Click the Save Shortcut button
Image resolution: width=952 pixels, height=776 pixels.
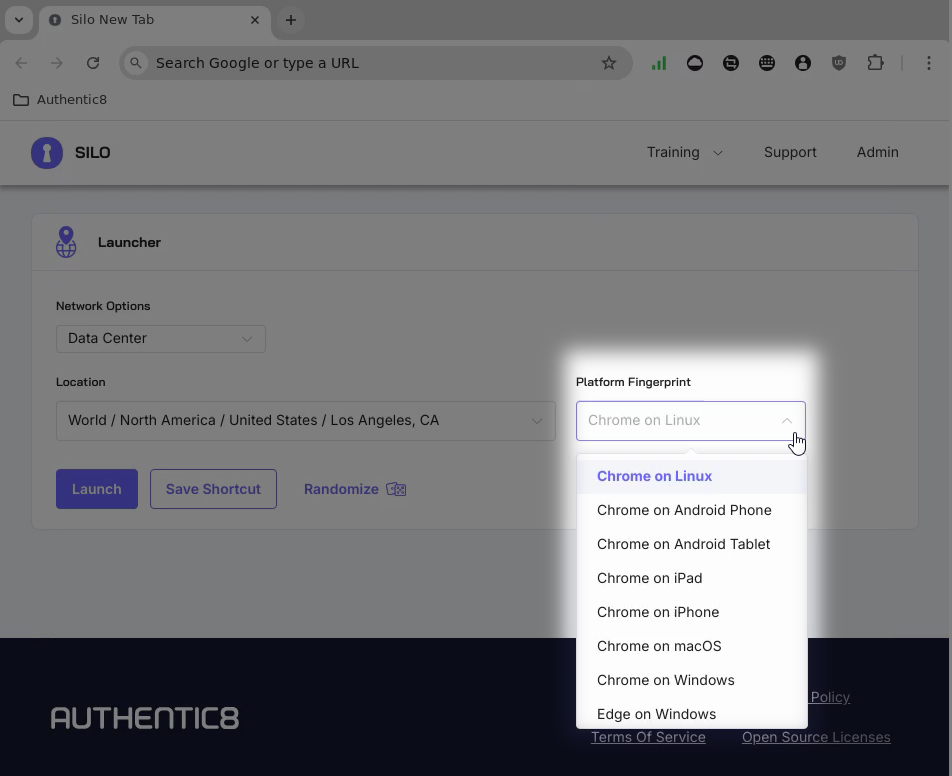click(x=213, y=489)
